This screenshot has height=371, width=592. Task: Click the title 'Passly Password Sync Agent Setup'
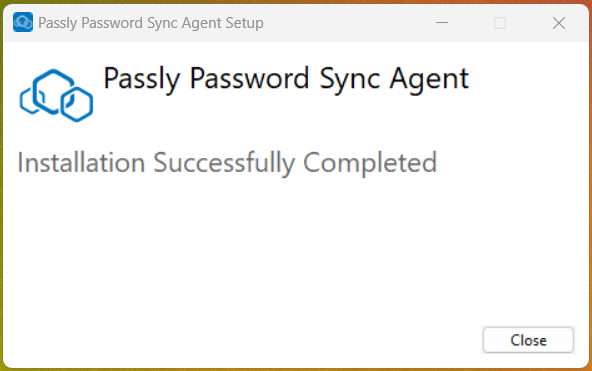tap(151, 23)
